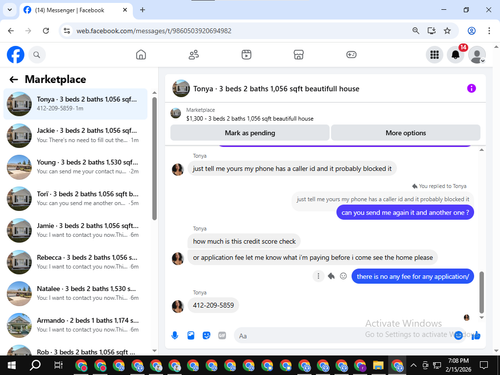The height and width of the screenshot is (375, 500).
Task: Open emoji picker in message box
Action: (x=458, y=335)
